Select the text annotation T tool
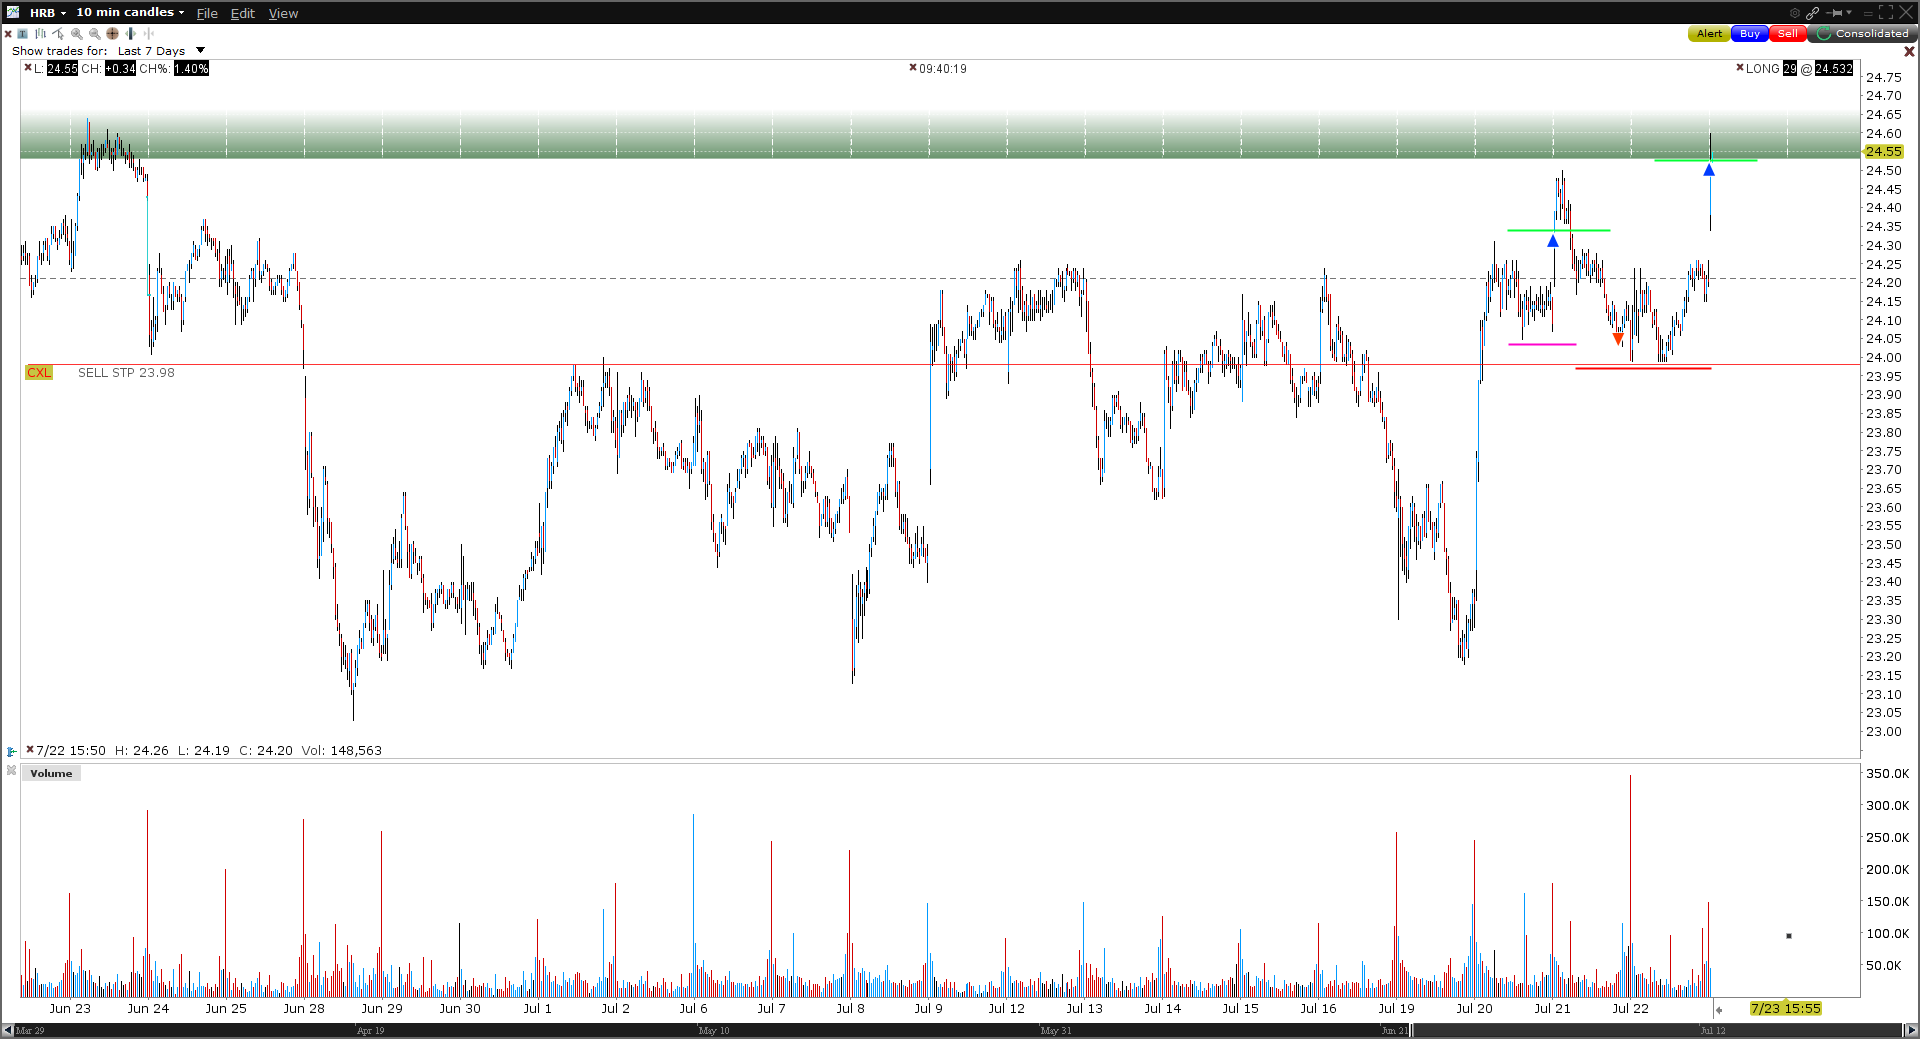 (23, 34)
